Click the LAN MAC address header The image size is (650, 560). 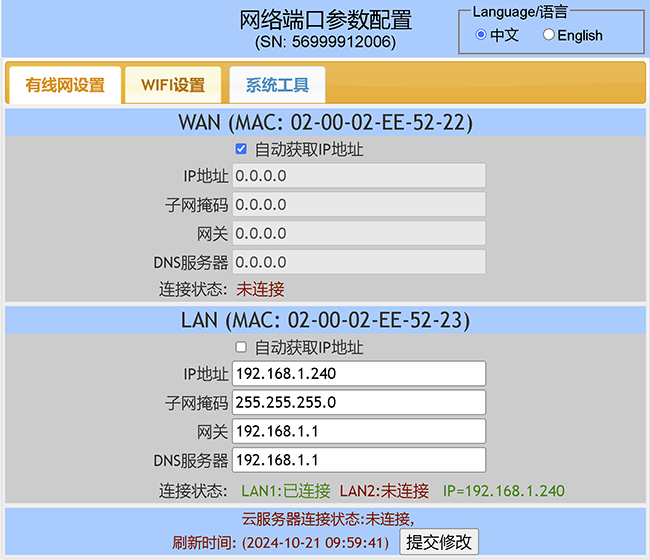[325, 321]
